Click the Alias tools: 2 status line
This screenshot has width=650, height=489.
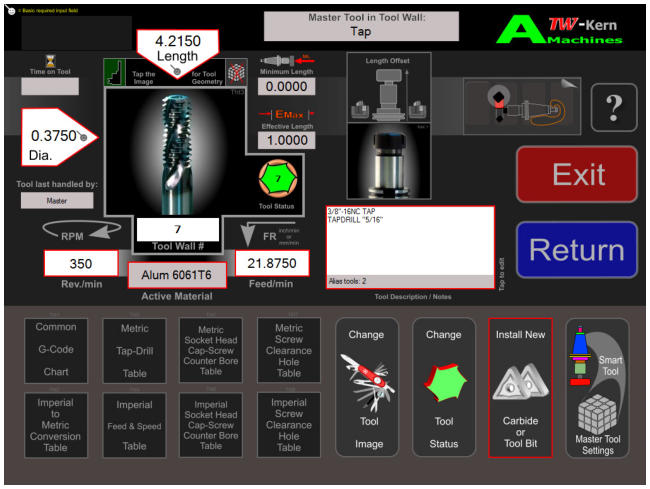tap(410, 281)
